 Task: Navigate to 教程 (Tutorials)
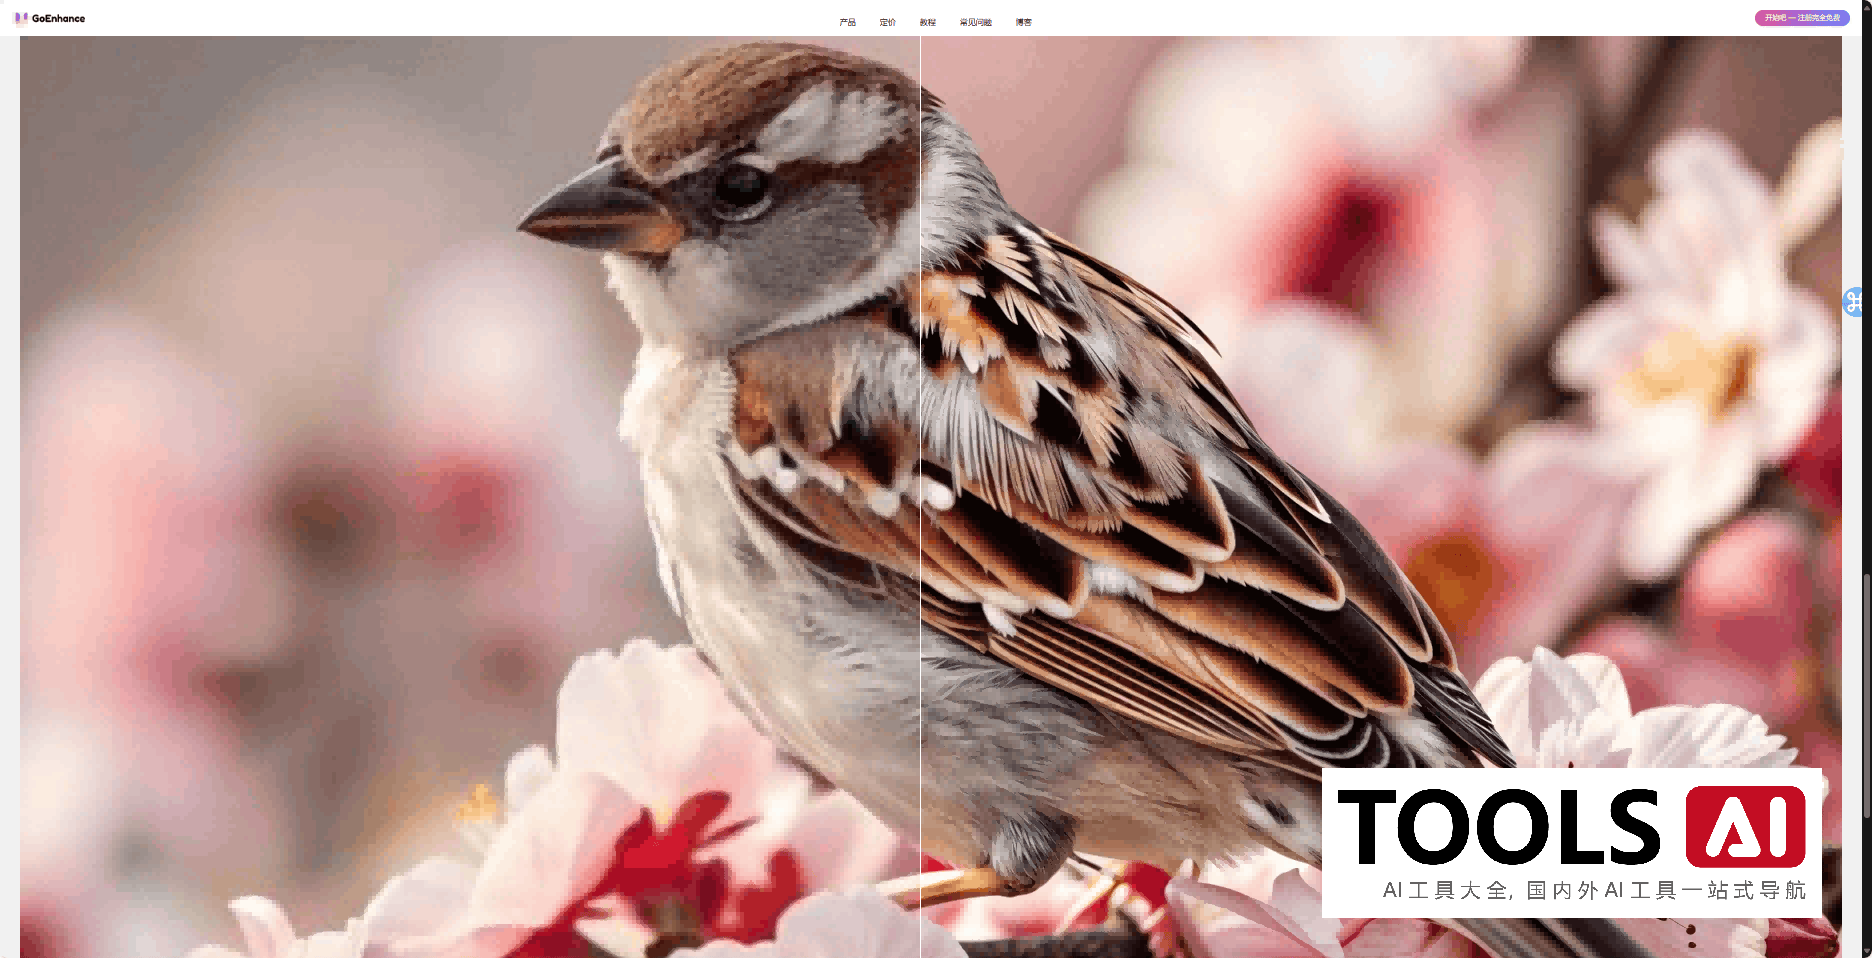(x=927, y=22)
